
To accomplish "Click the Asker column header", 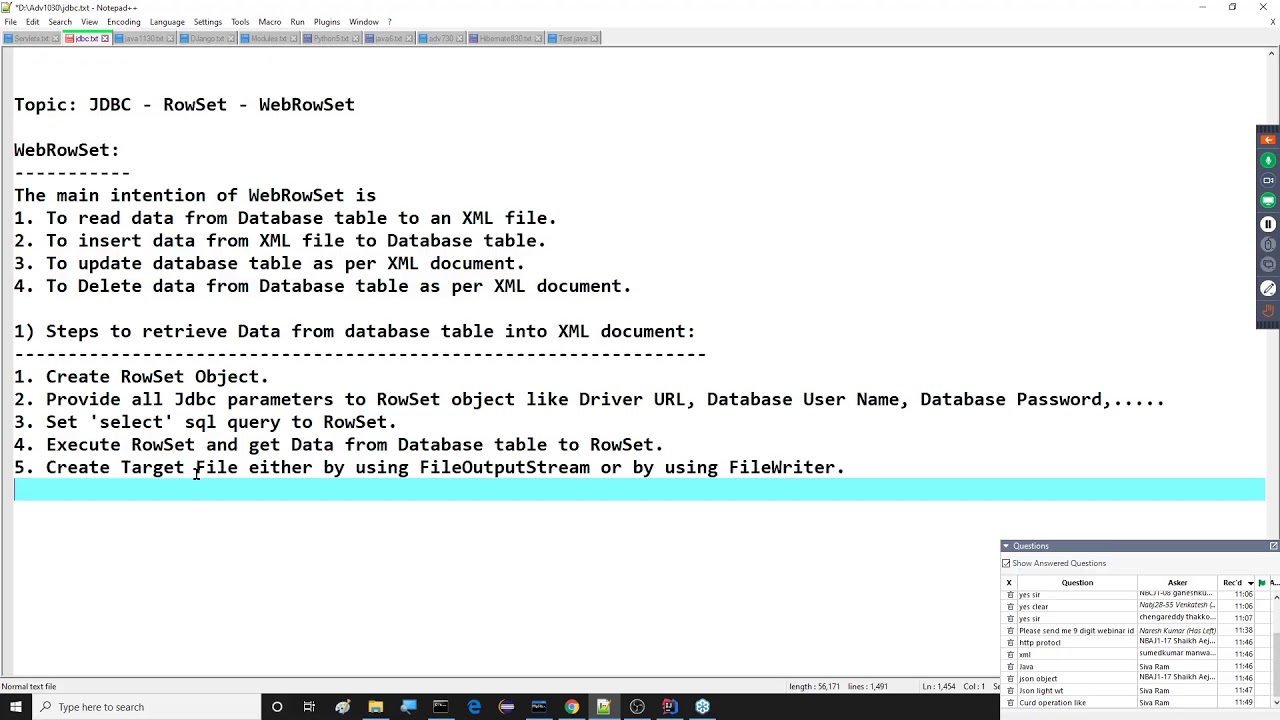I will click(1177, 583).
